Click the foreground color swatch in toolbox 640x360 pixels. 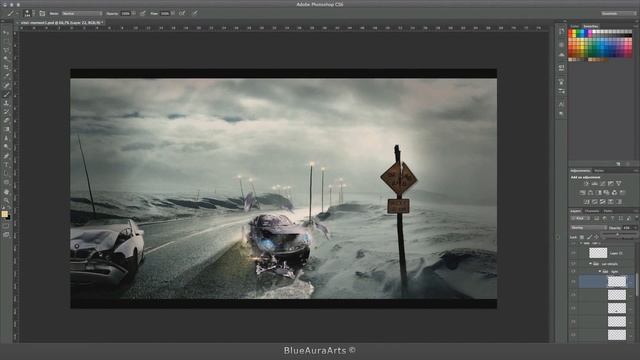pos(4,214)
